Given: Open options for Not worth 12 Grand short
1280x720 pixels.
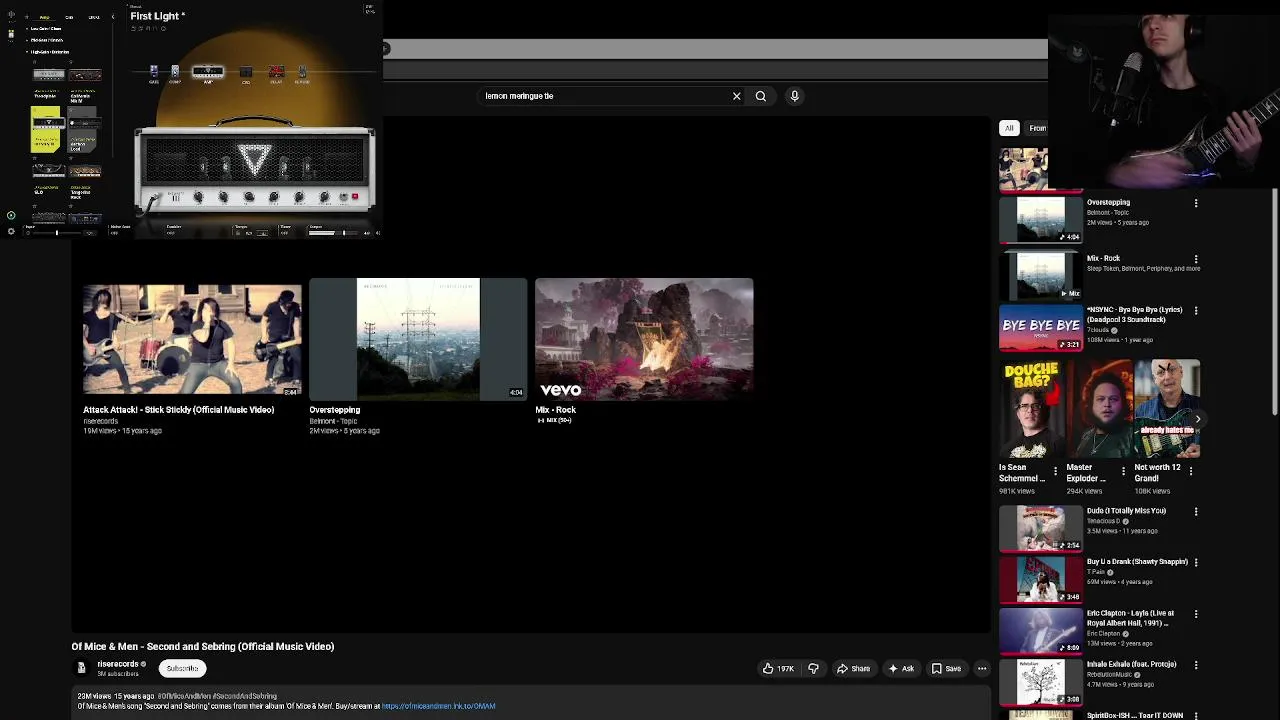Looking at the screenshot, I should (1191, 471).
